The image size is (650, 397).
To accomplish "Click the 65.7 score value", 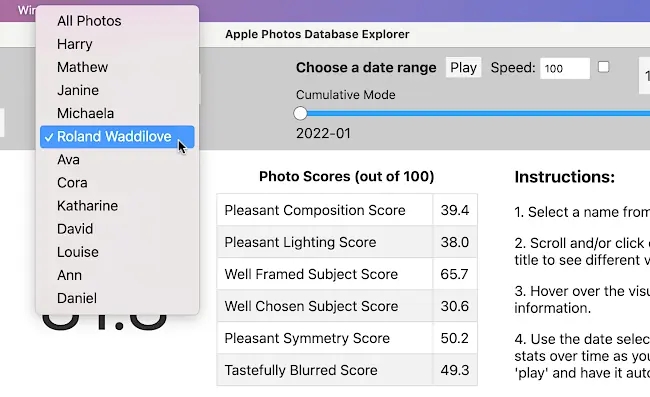I will tap(454, 274).
